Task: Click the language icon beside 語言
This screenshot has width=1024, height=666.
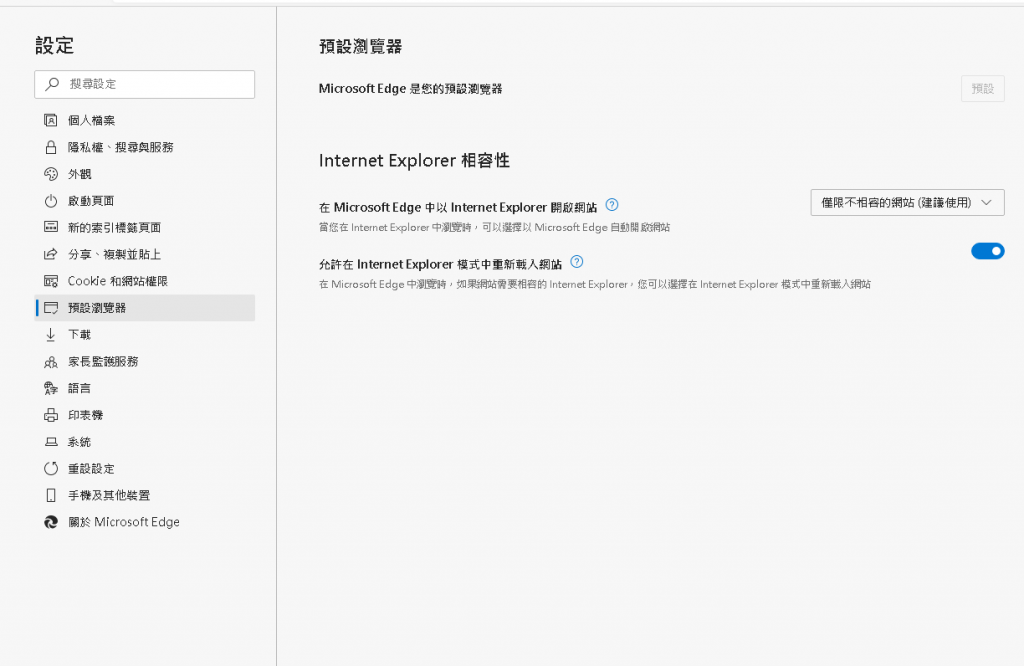Action: click(x=50, y=388)
